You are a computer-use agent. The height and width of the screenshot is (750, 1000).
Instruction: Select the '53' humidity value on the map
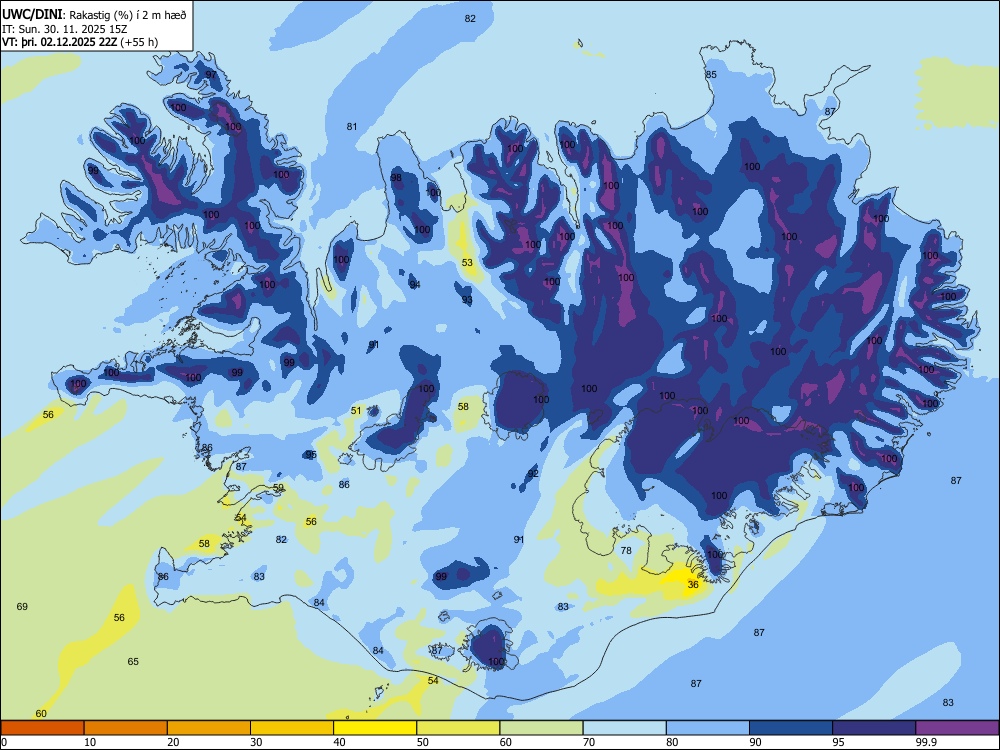tap(467, 263)
